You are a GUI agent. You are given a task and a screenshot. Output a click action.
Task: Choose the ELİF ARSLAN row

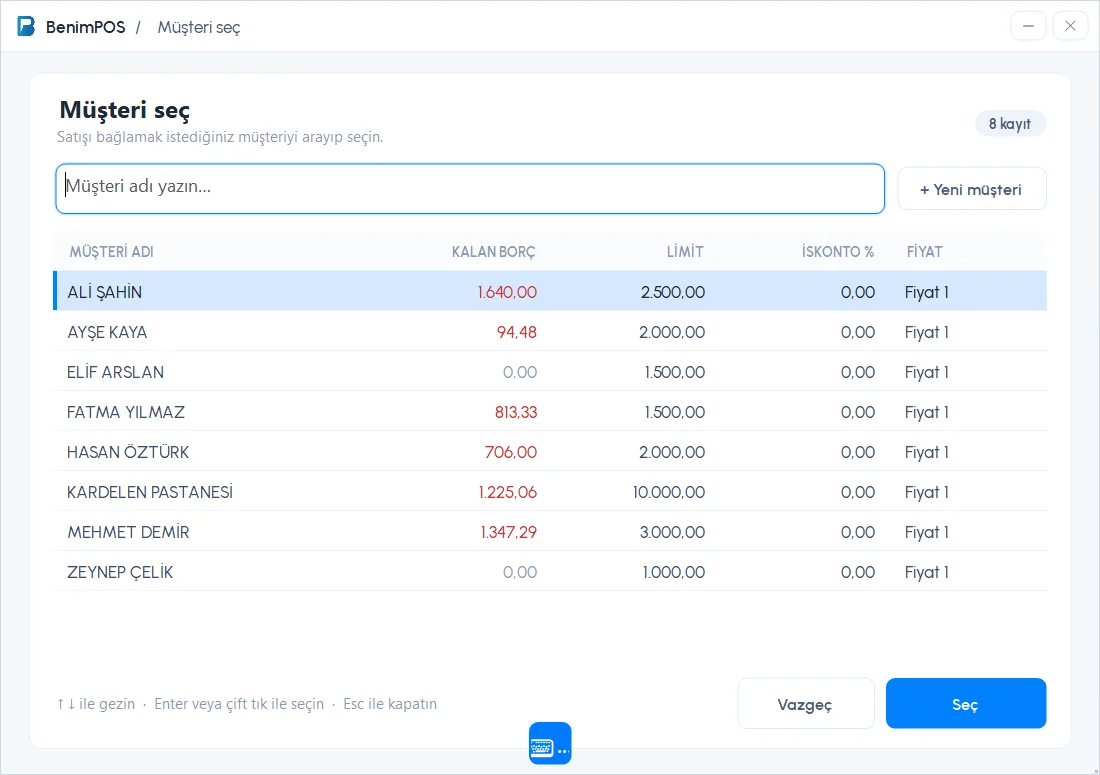pyautogui.click(x=551, y=371)
